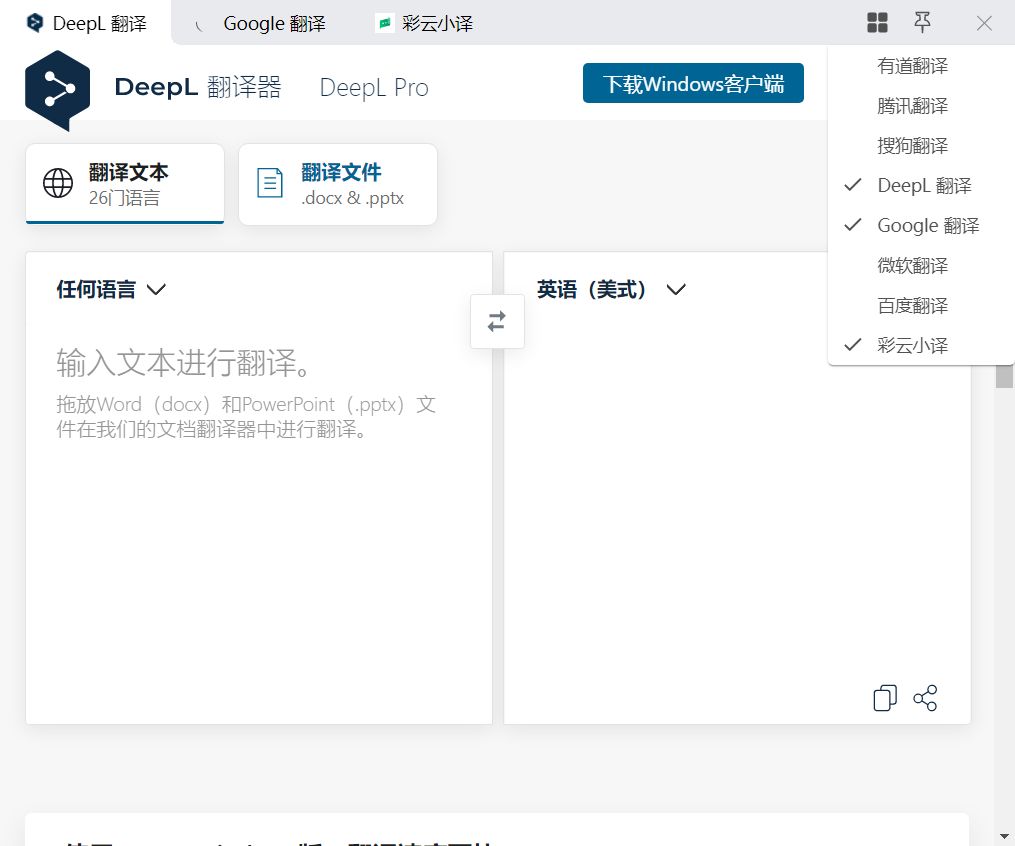Open the DeepL Pro link
The image size is (1015, 846).
click(374, 87)
